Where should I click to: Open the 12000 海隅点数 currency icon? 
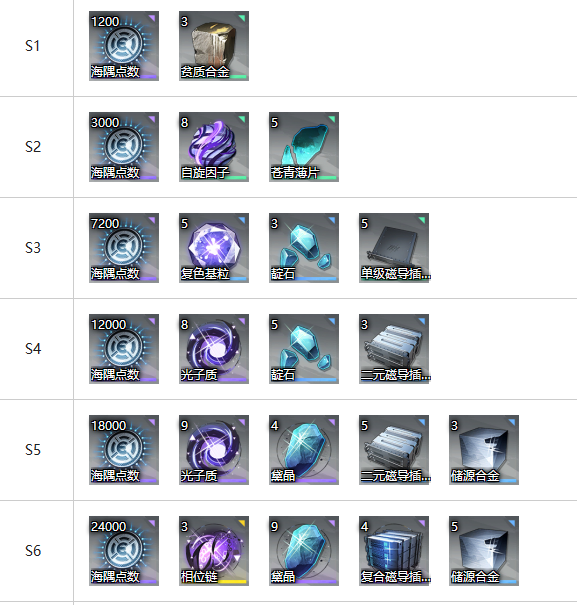coord(124,349)
